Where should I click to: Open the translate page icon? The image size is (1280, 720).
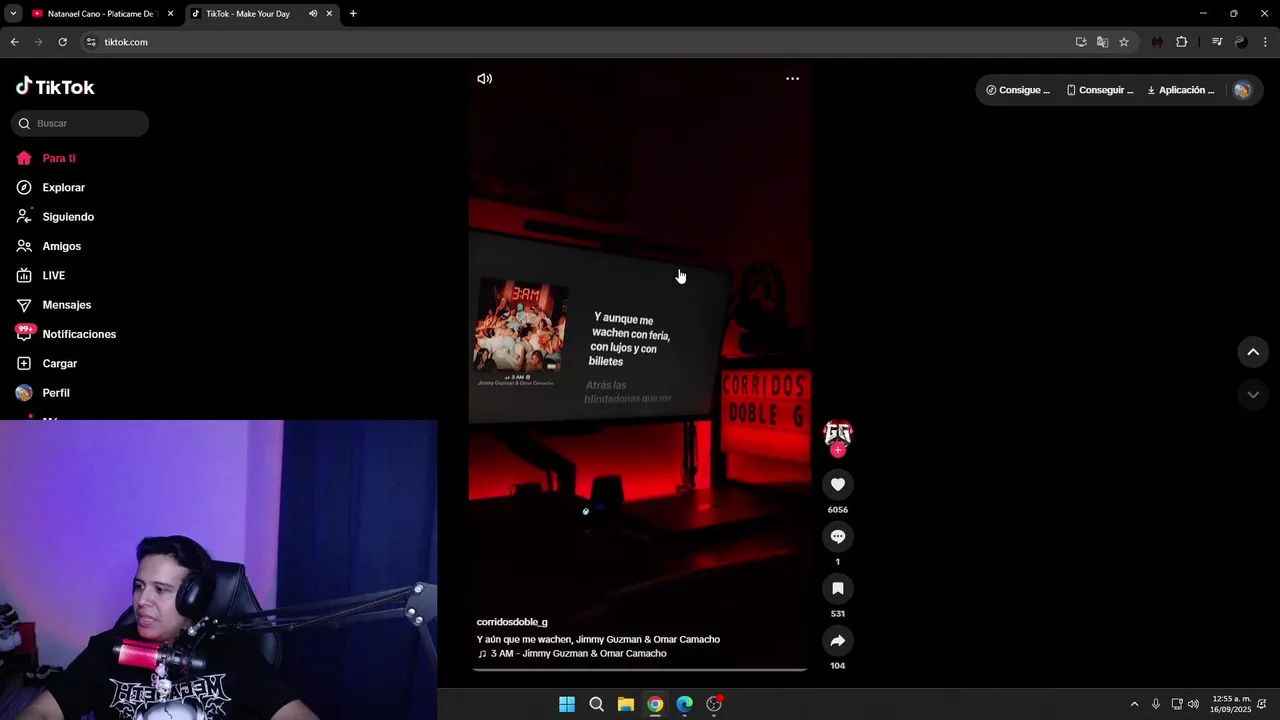1102,42
